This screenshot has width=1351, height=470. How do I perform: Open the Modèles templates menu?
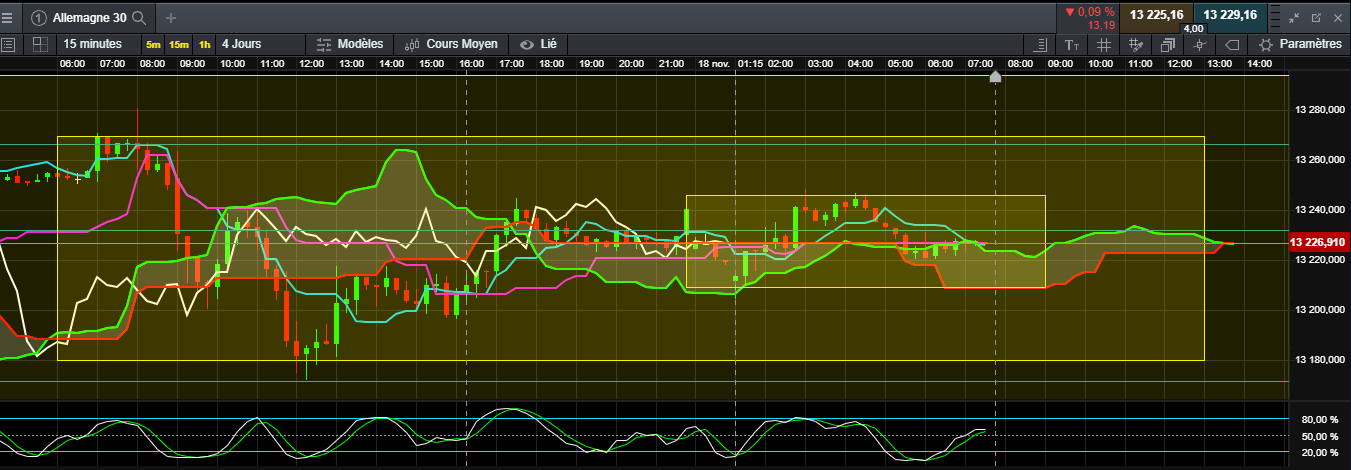pos(350,44)
